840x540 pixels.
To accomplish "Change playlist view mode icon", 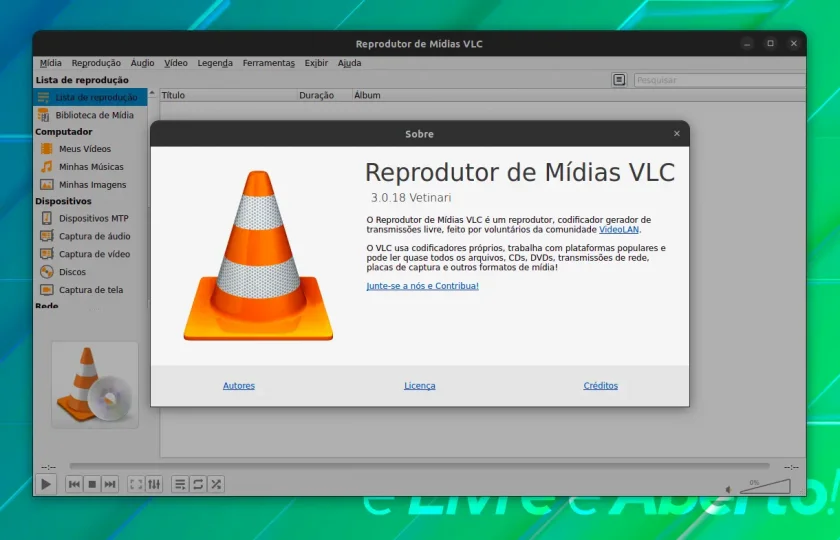I will (619, 80).
